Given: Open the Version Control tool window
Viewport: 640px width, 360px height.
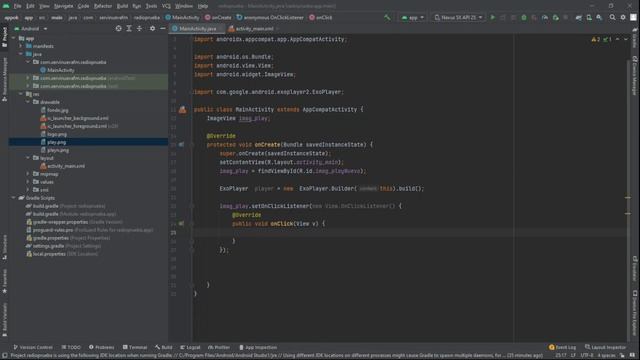Looking at the screenshot, I should [33, 347].
